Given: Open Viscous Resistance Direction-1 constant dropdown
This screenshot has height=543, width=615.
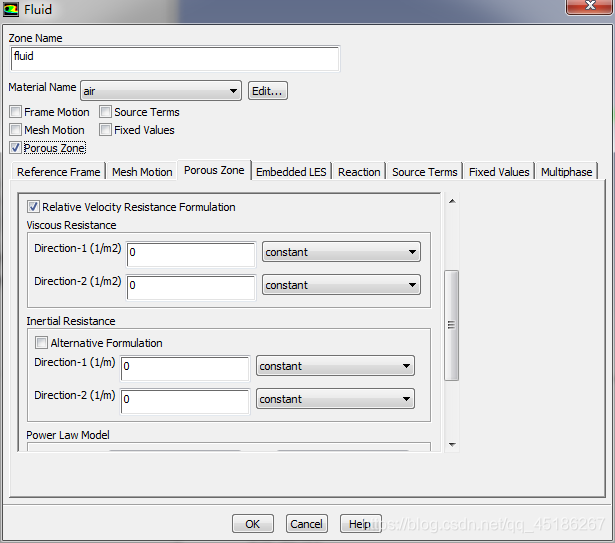Looking at the screenshot, I should tap(341, 252).
